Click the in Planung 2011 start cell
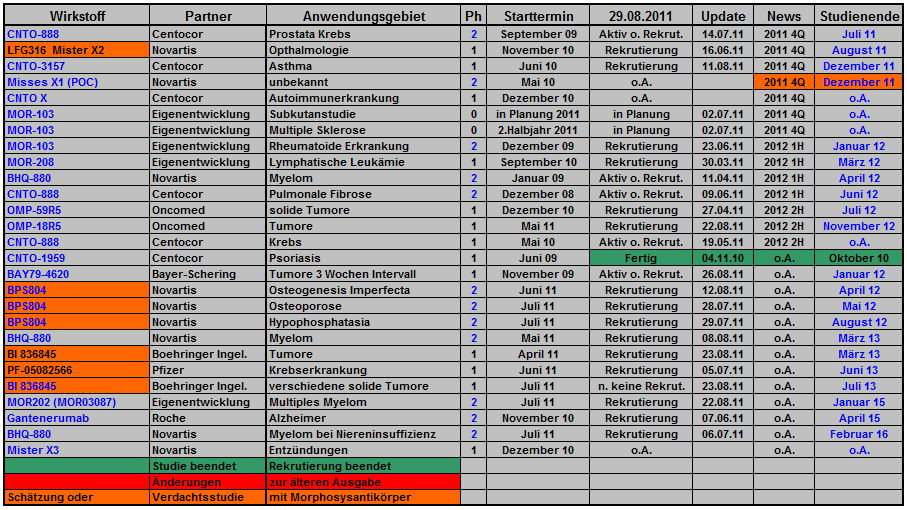The image size is (907, 510). pyautogui.click(x=538, y=114)
